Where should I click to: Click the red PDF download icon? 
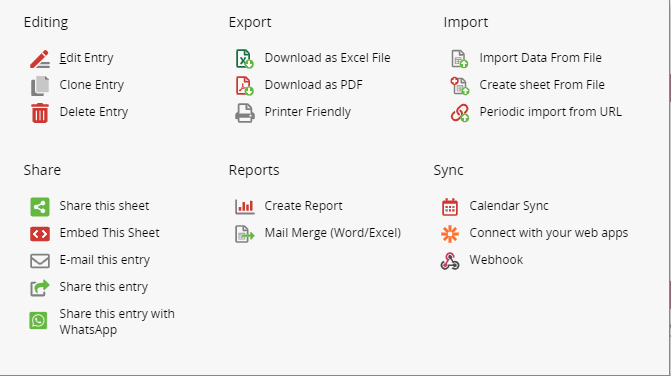point(245,86)
